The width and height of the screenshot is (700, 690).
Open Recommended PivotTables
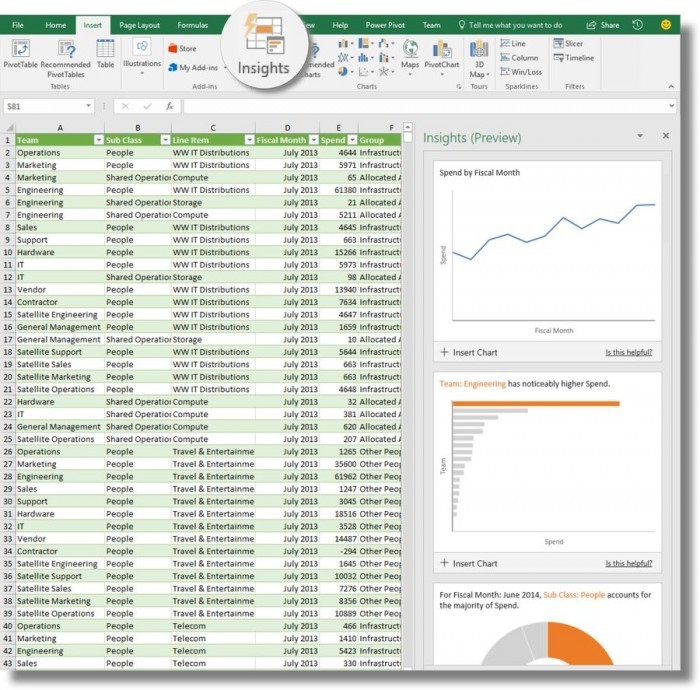[66, 50]
